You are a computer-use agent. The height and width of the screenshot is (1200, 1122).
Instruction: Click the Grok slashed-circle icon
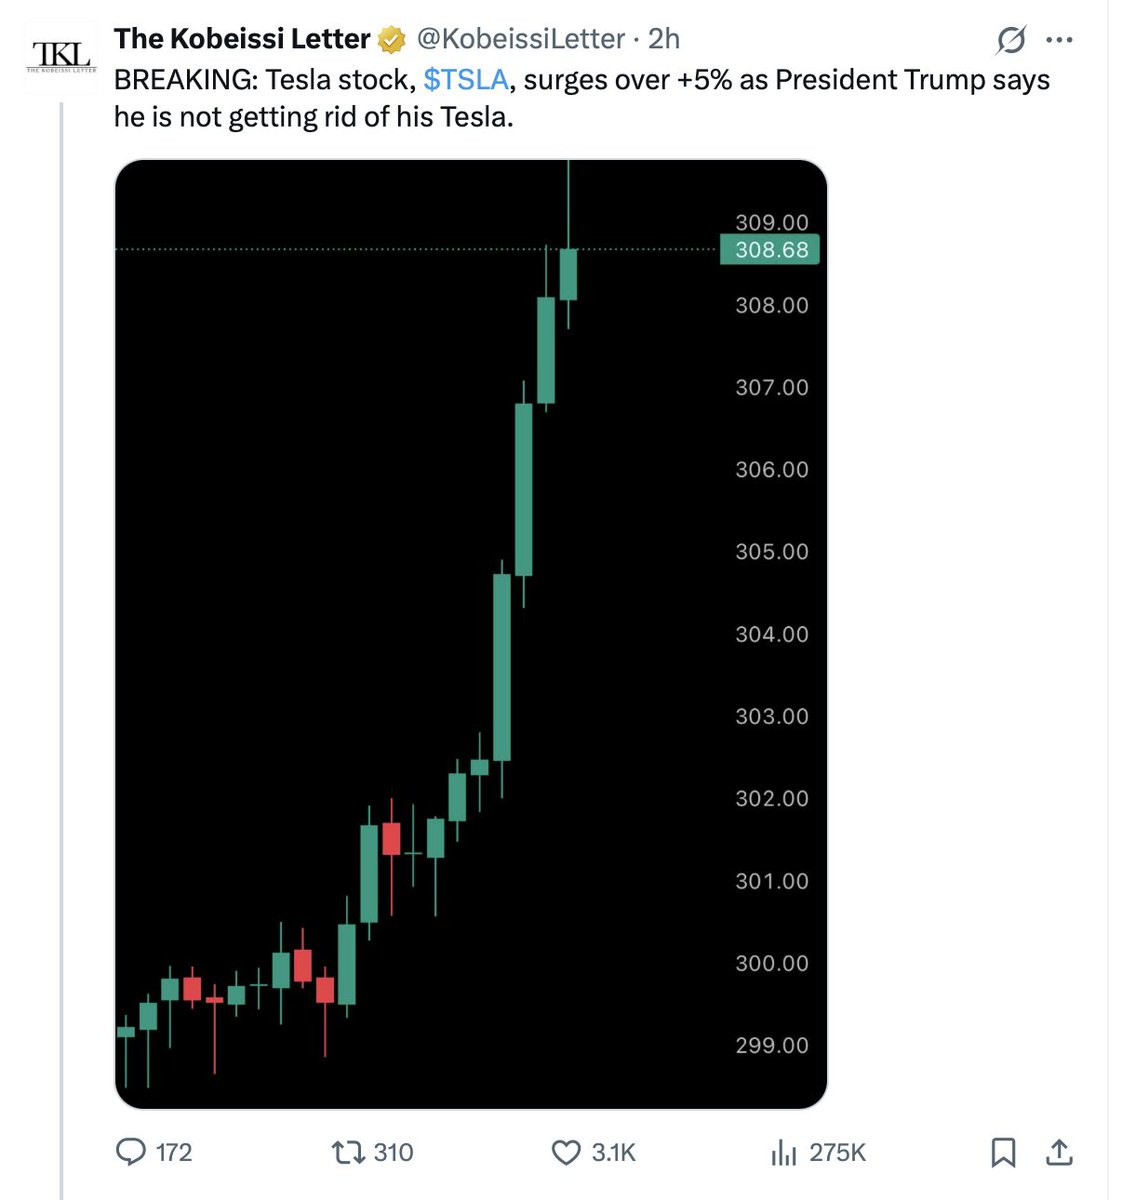(x=1011, y=40)
